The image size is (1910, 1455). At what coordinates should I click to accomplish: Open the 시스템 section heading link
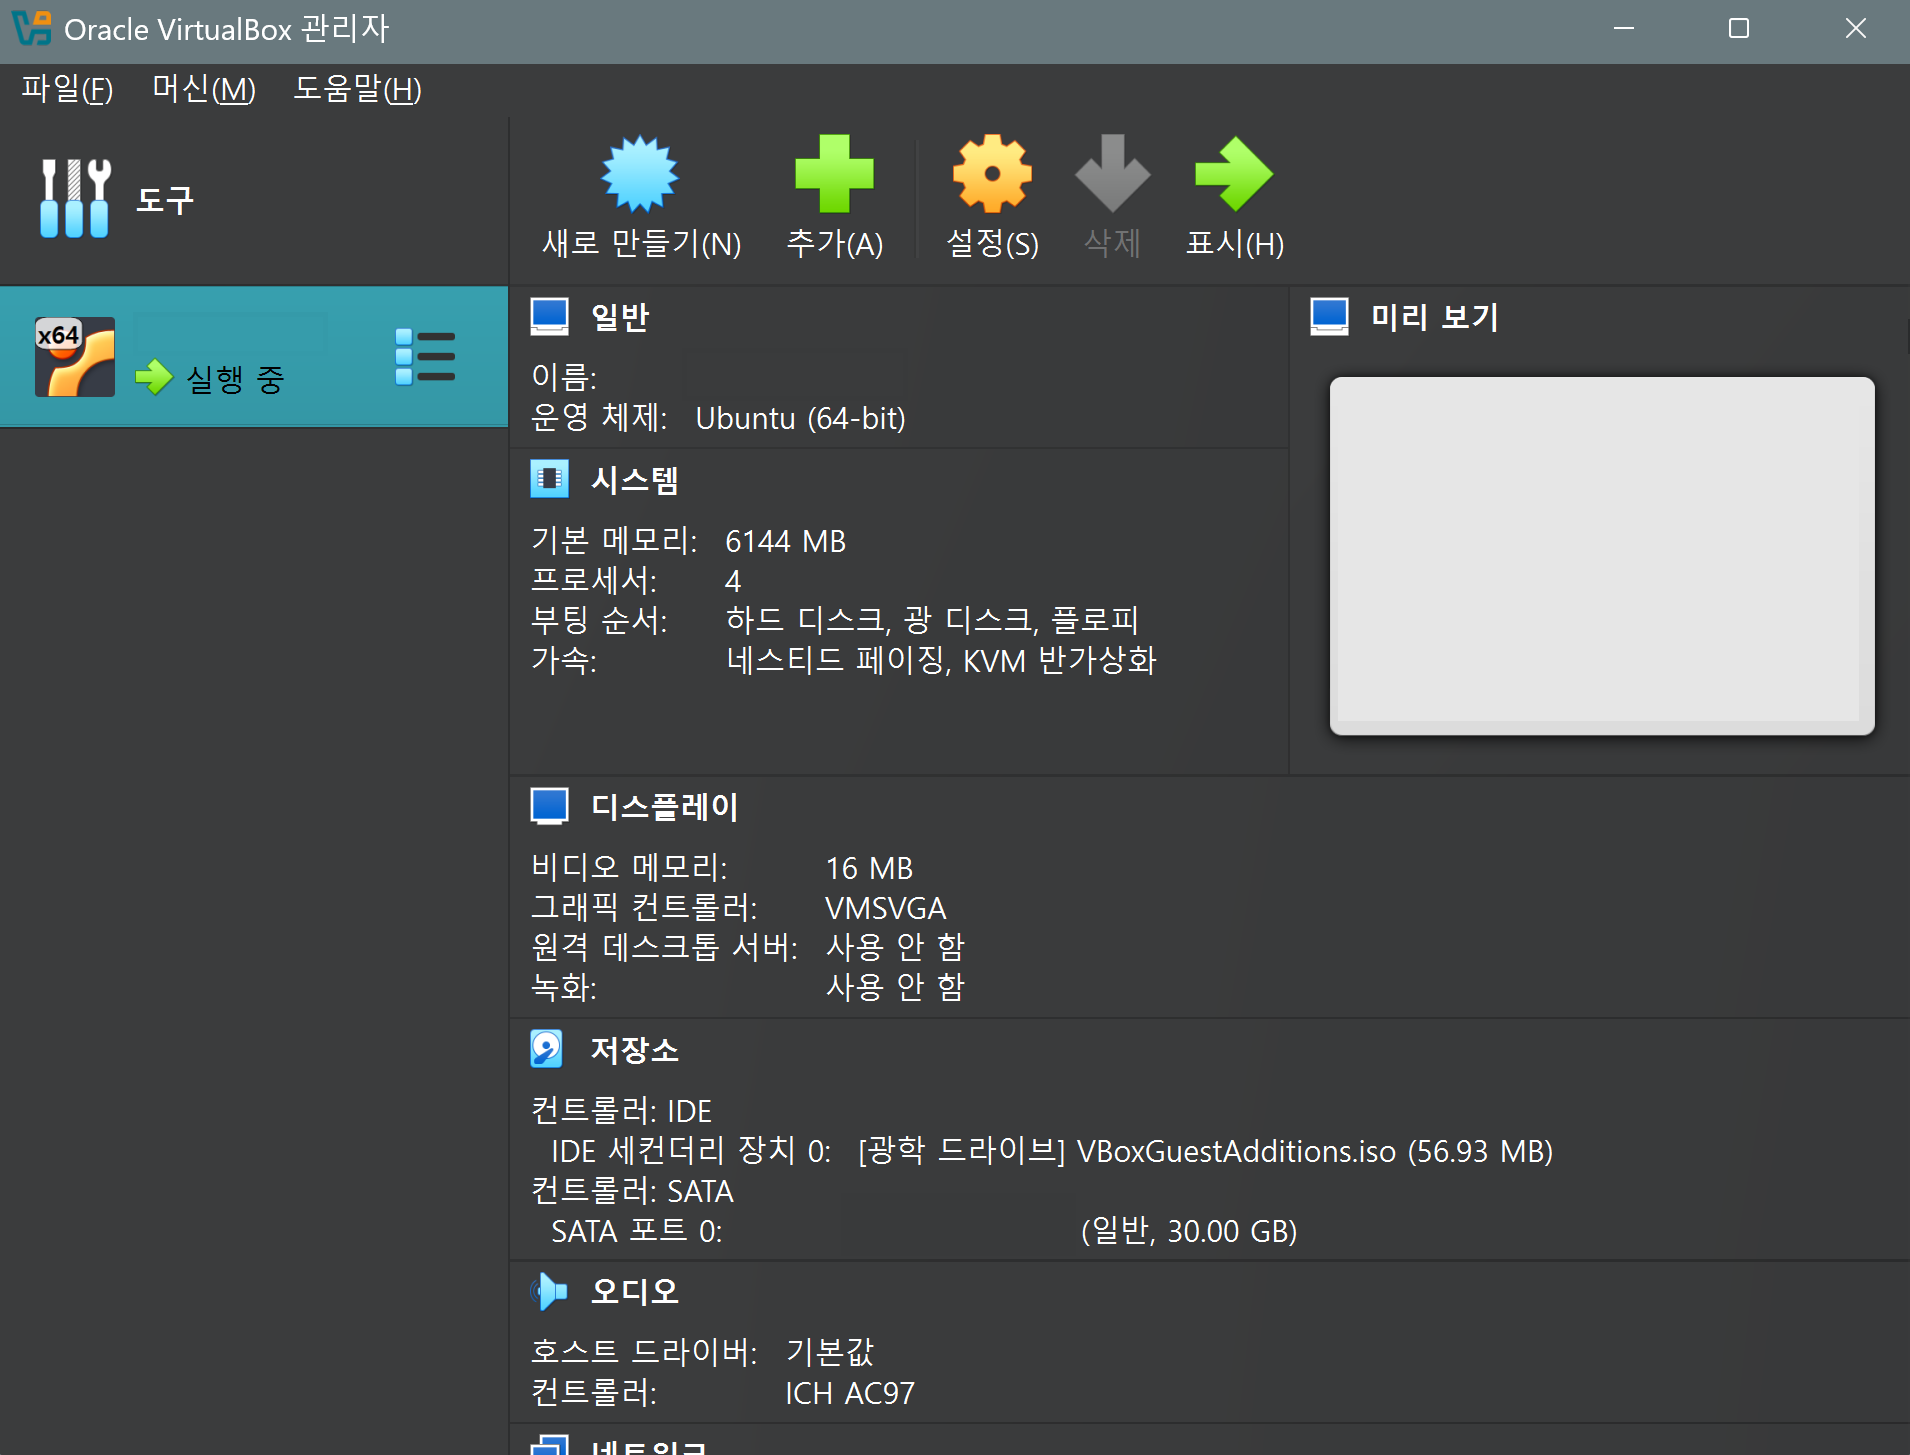pos(635,479)
